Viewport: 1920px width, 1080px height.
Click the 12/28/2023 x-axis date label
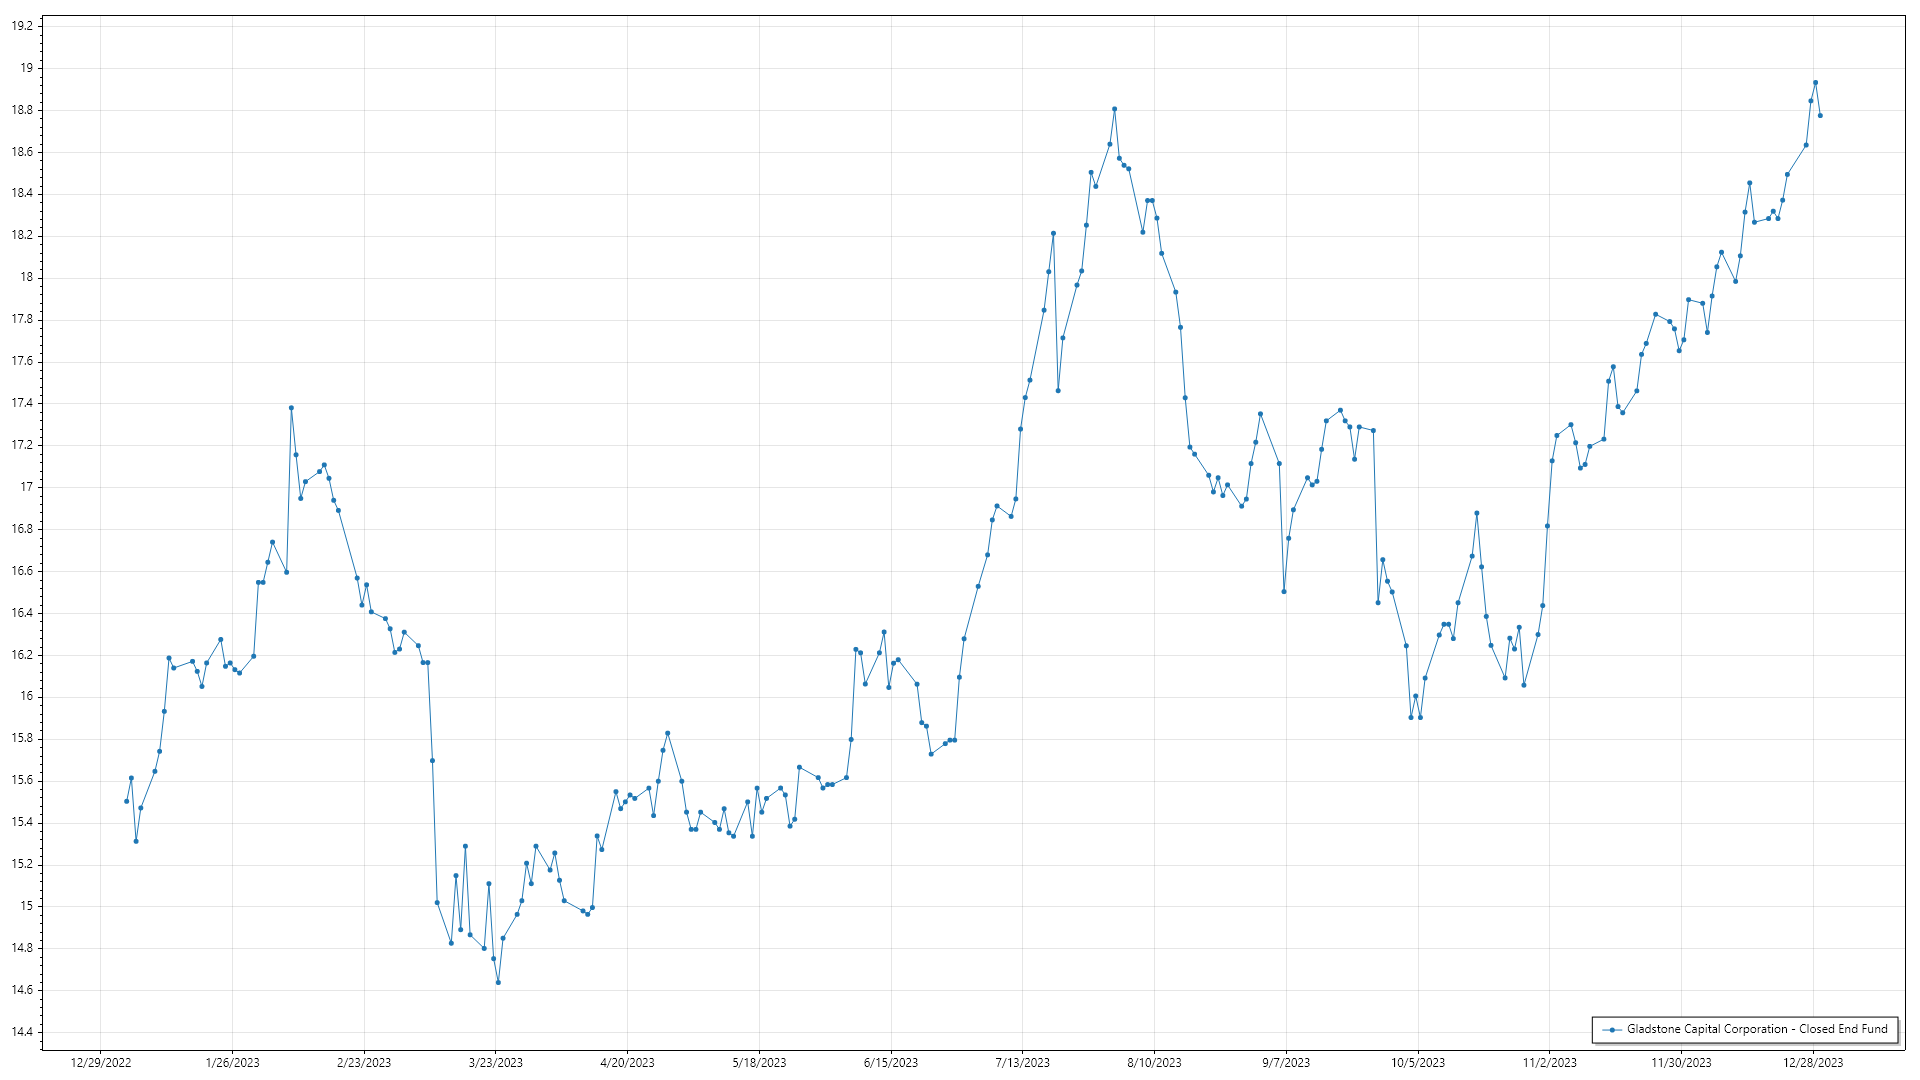1813,1063
